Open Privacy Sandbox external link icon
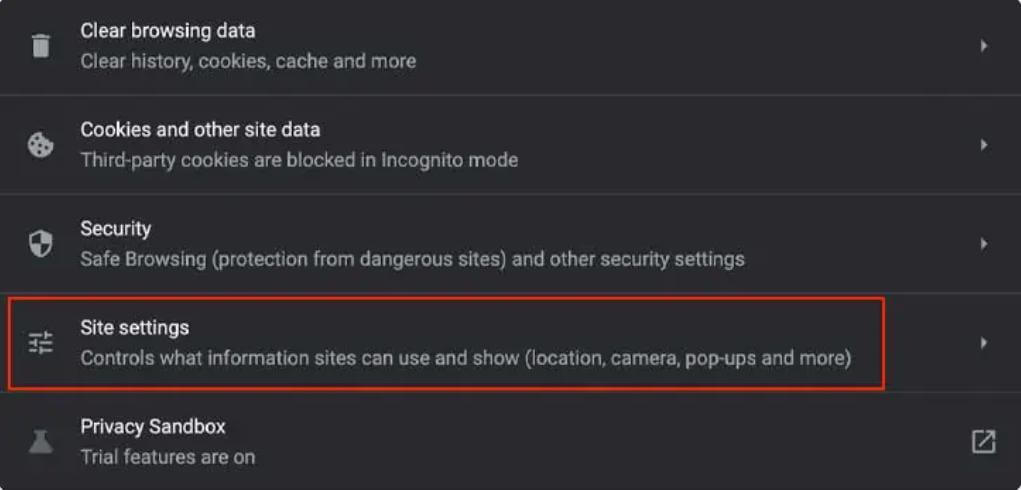The image size is (1021, 490). tap(983, 441)
